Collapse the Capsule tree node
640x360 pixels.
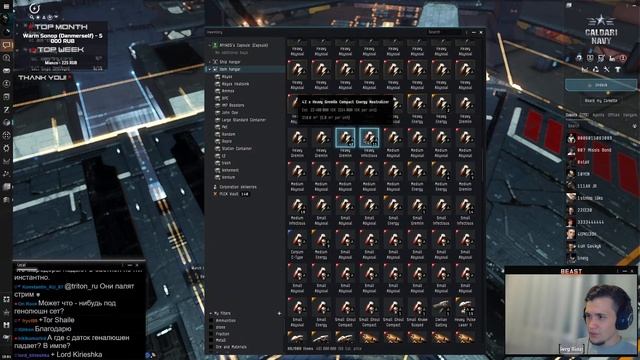(x=210, y=45)
